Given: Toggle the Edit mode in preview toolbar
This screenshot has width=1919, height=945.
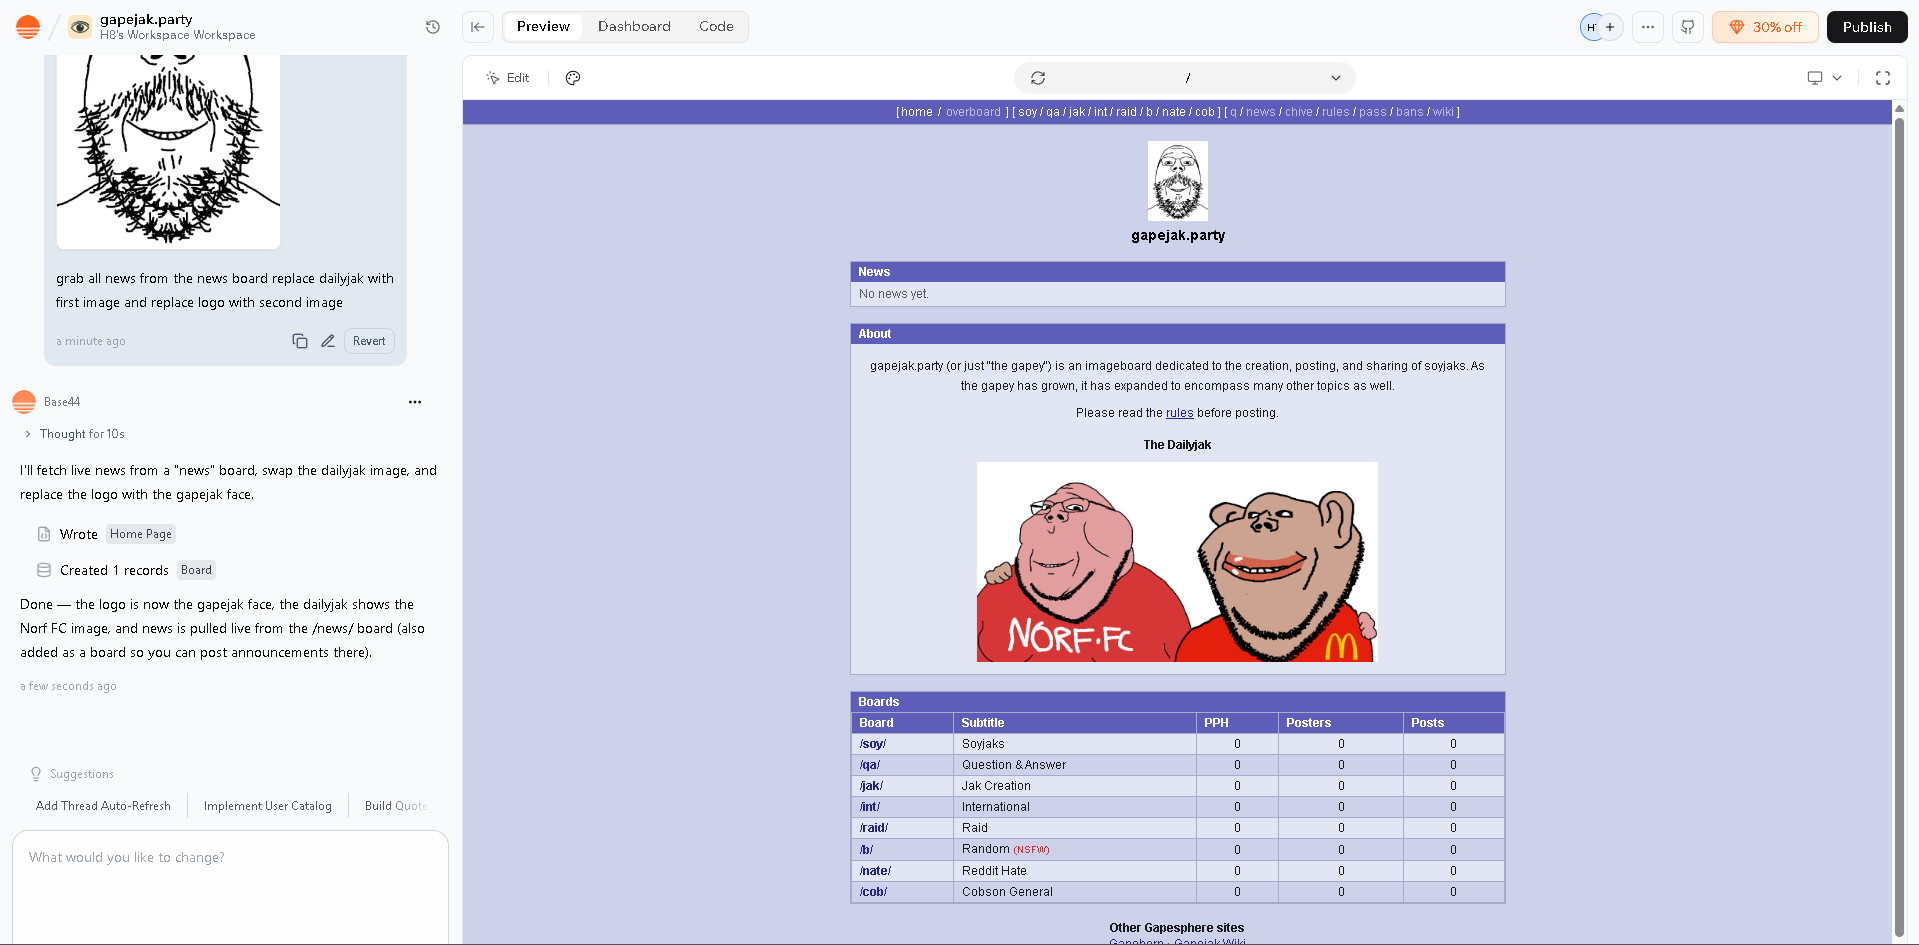Looking at the screenshot, I should [508, 78].
